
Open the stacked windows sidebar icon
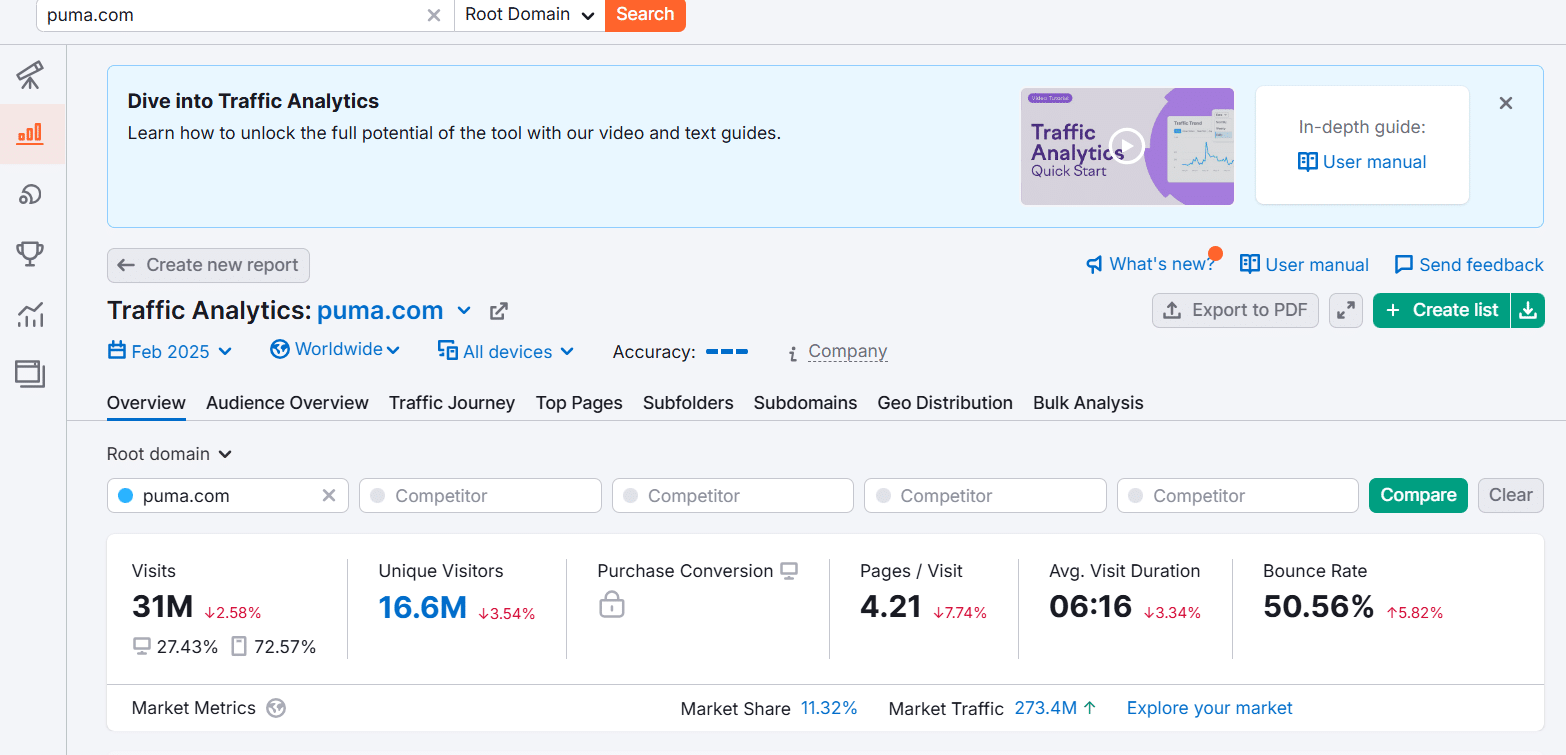point(30,374)
